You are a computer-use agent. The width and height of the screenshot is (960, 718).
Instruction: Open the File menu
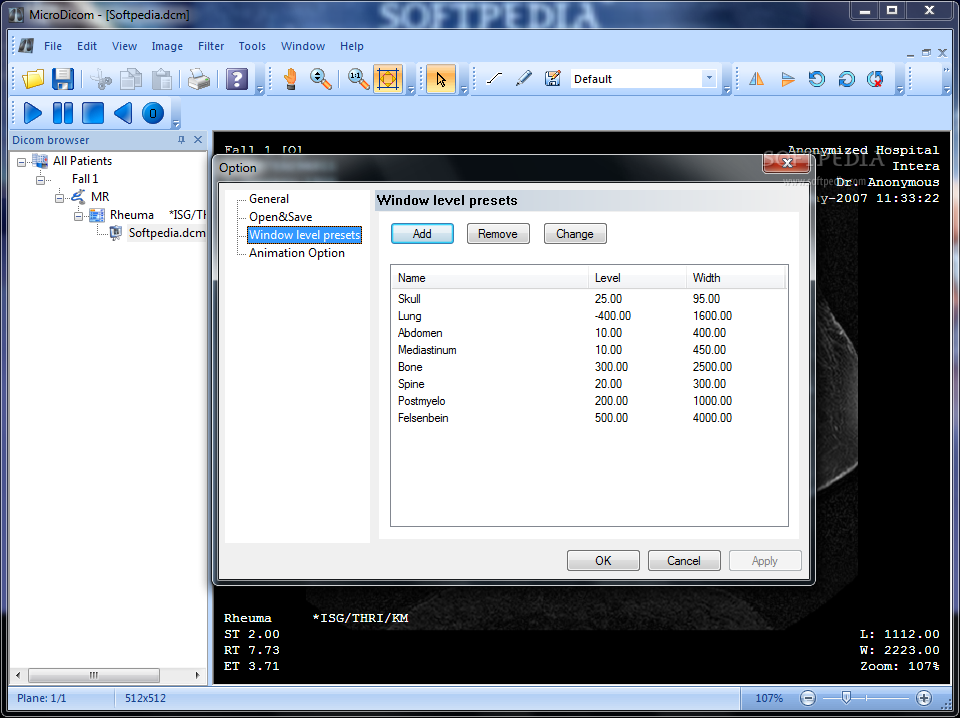53,46
